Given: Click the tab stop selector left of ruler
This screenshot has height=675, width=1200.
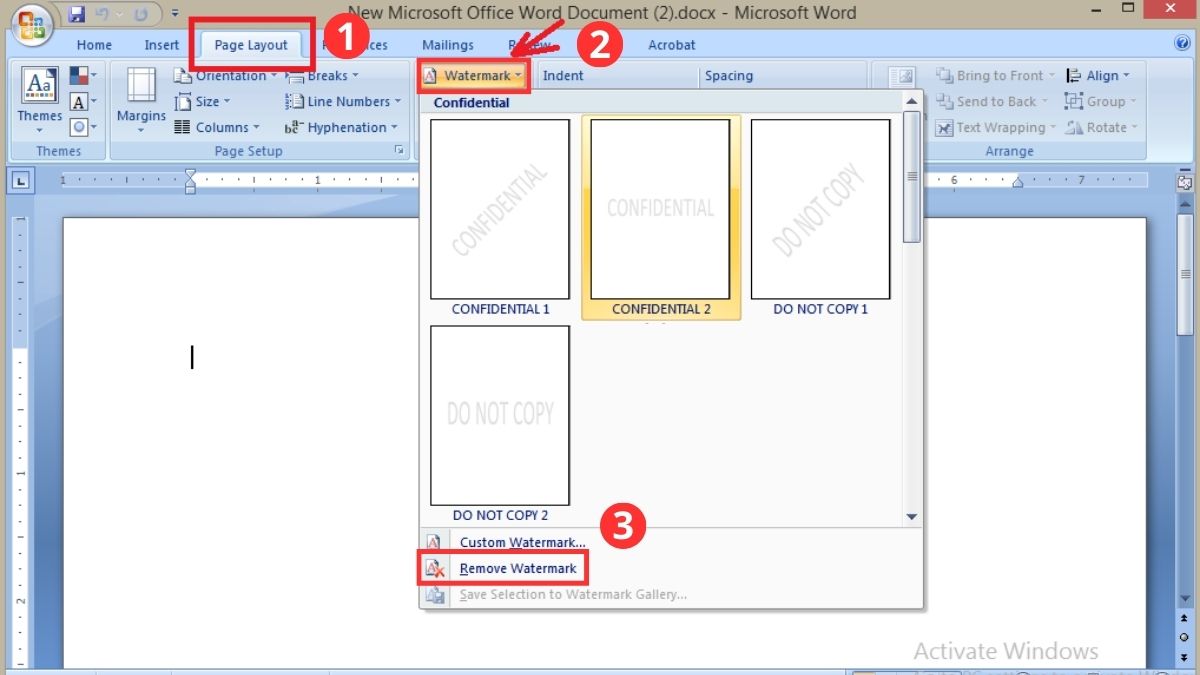Looking at the screenshot, I should pyautogui.click(x=22, y=181).
